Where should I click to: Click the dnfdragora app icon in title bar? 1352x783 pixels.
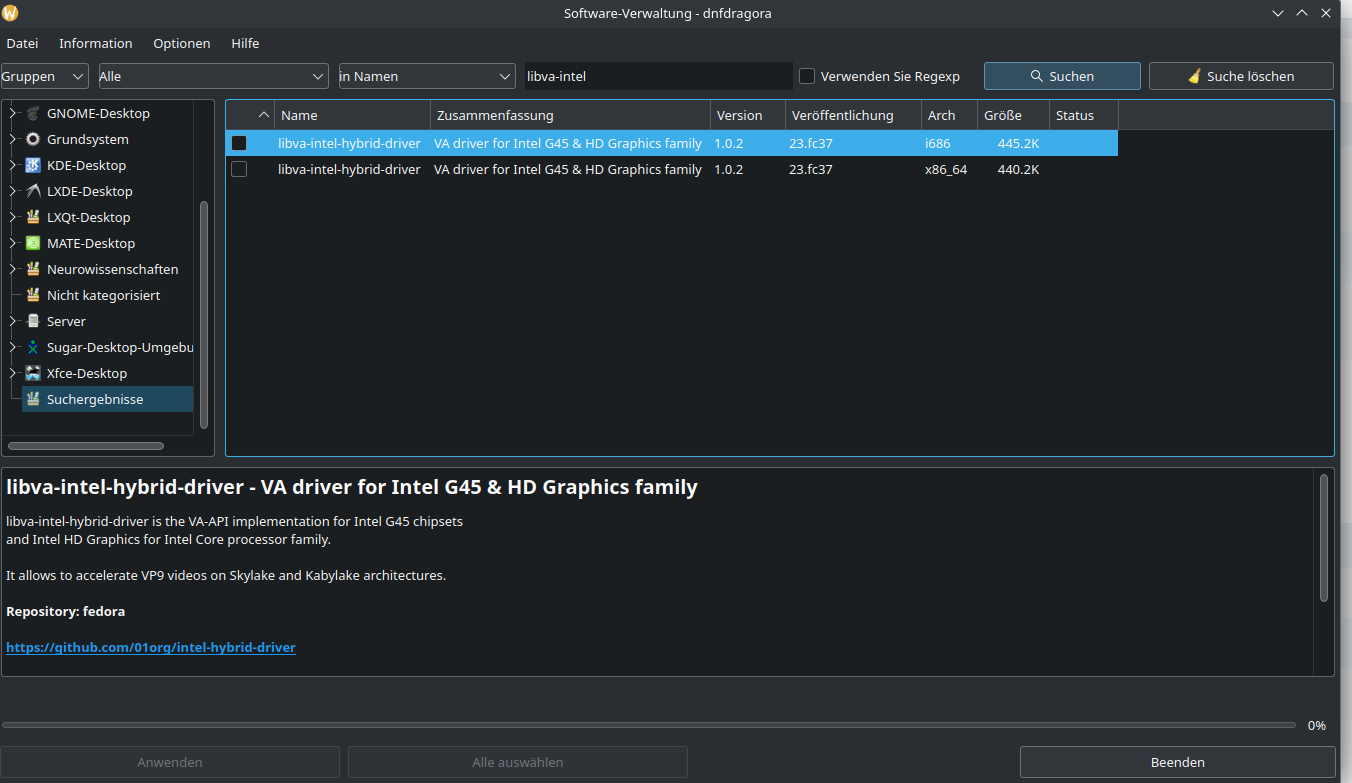[x=11, y=13]
